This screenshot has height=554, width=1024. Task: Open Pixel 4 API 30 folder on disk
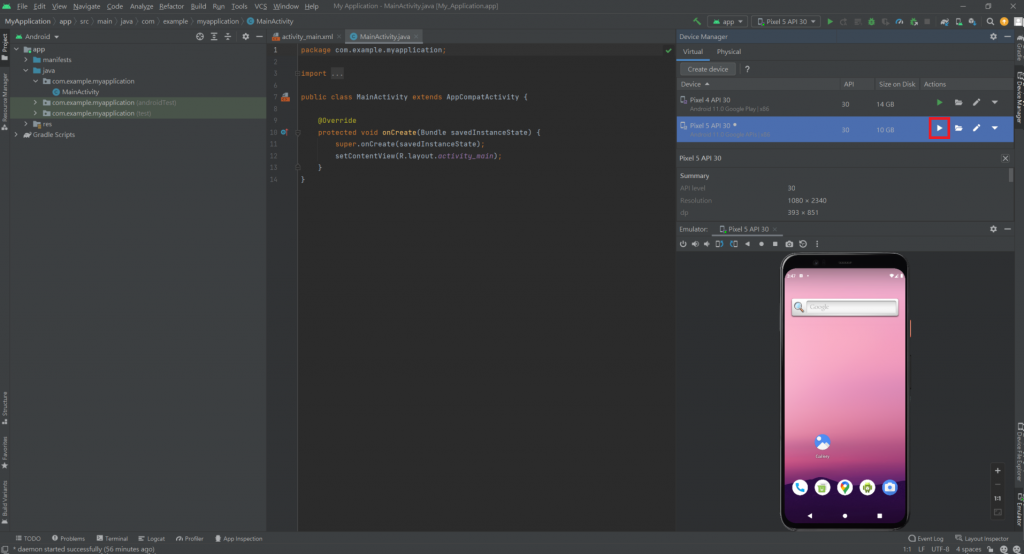coord(958,103)
